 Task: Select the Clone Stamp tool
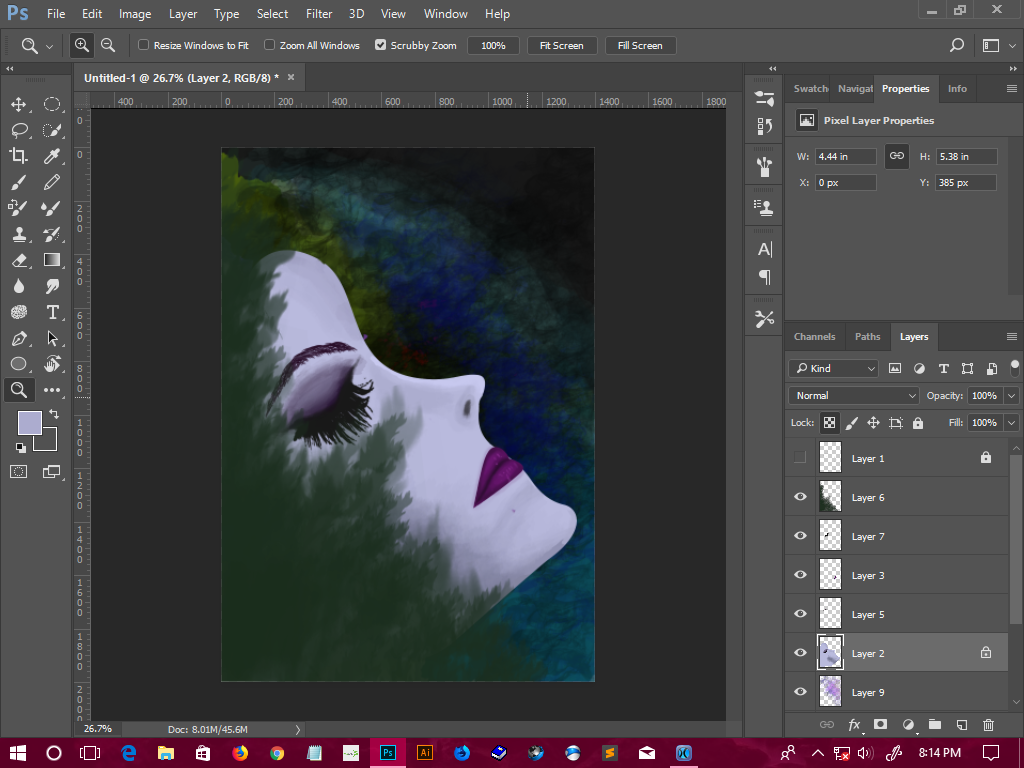[20, 234]
